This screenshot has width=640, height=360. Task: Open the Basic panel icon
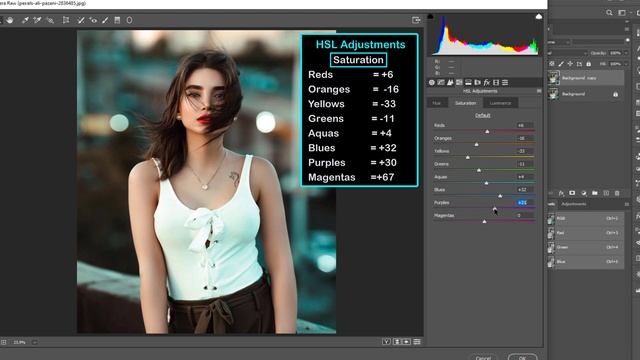click(x=431, y=82)
